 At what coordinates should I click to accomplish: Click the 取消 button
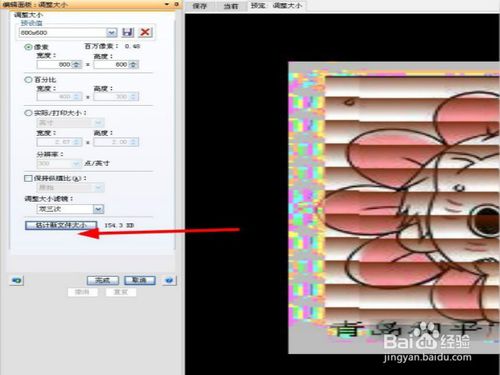(x=140, y=280)
